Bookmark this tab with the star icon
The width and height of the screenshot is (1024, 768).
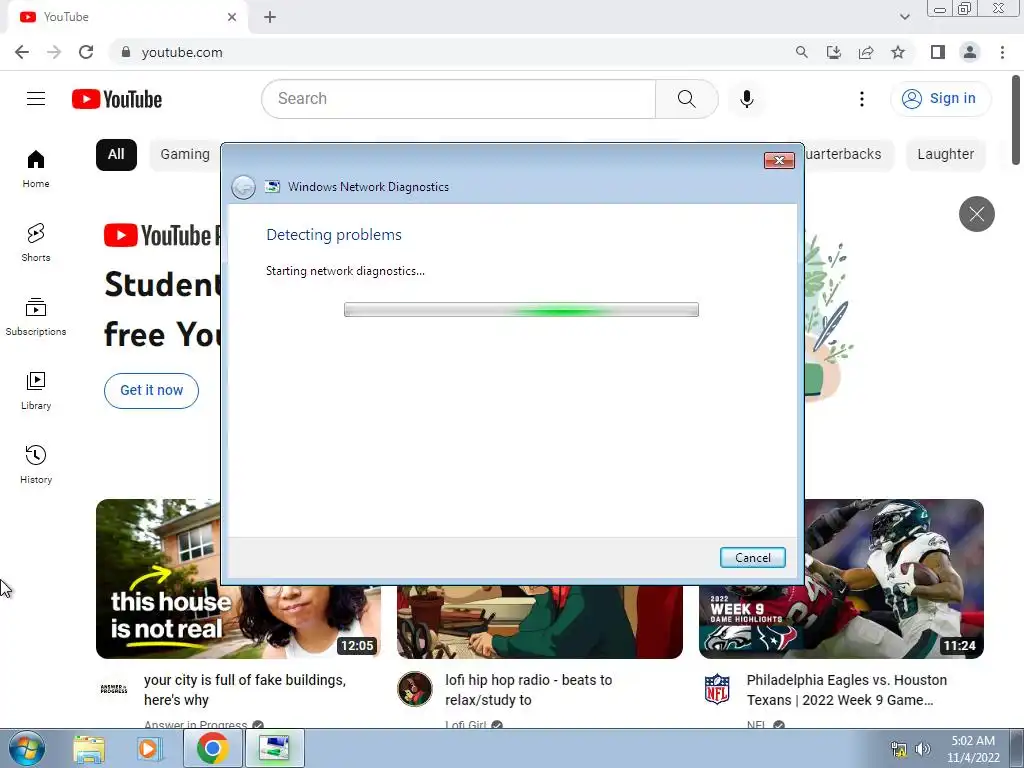point(898,52)
